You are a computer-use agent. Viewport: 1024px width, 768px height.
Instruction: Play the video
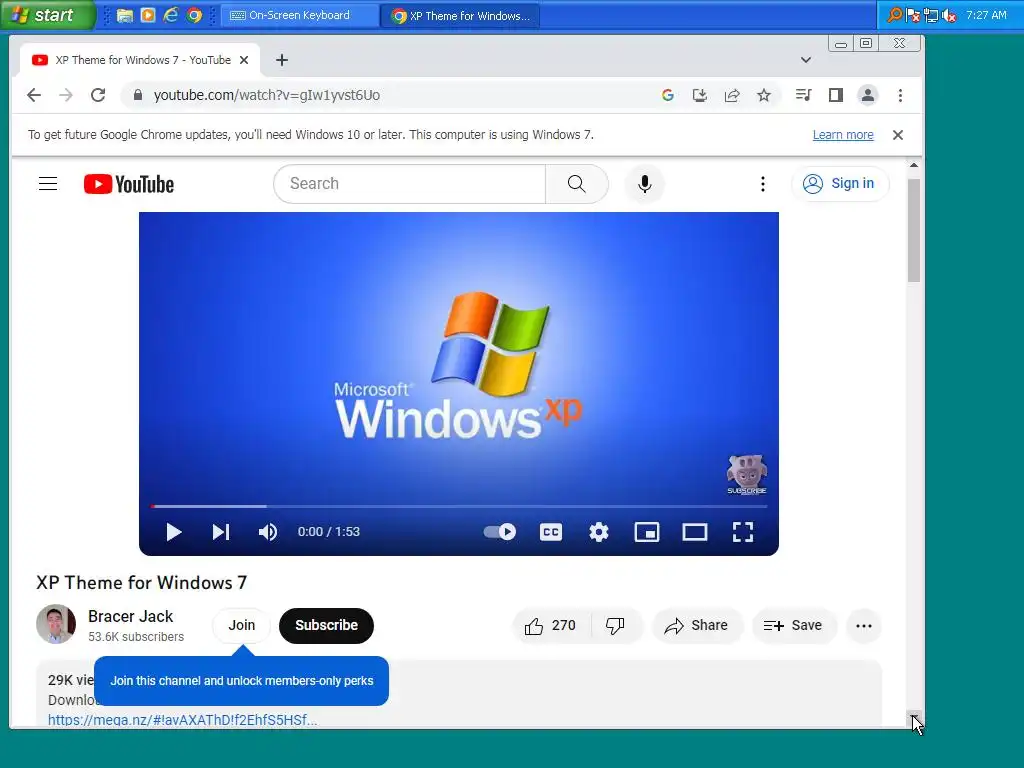tap(173, 532)
